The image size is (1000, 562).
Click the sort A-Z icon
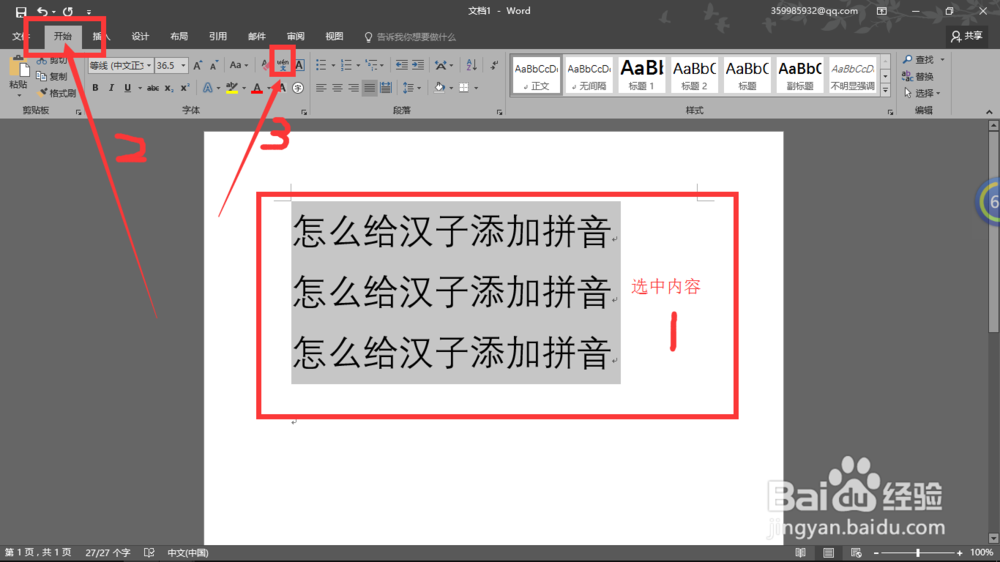pos(471,65)
